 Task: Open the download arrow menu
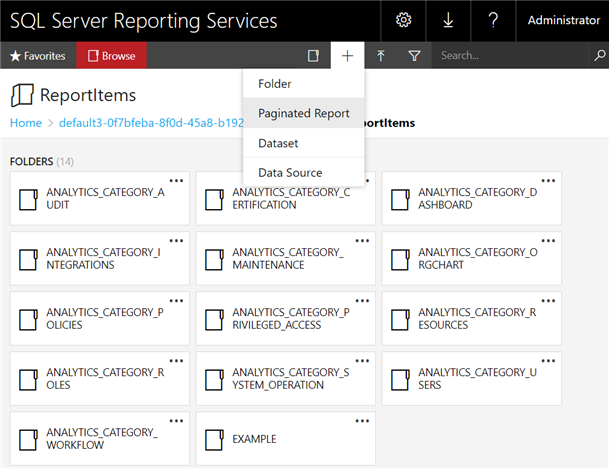448,20
